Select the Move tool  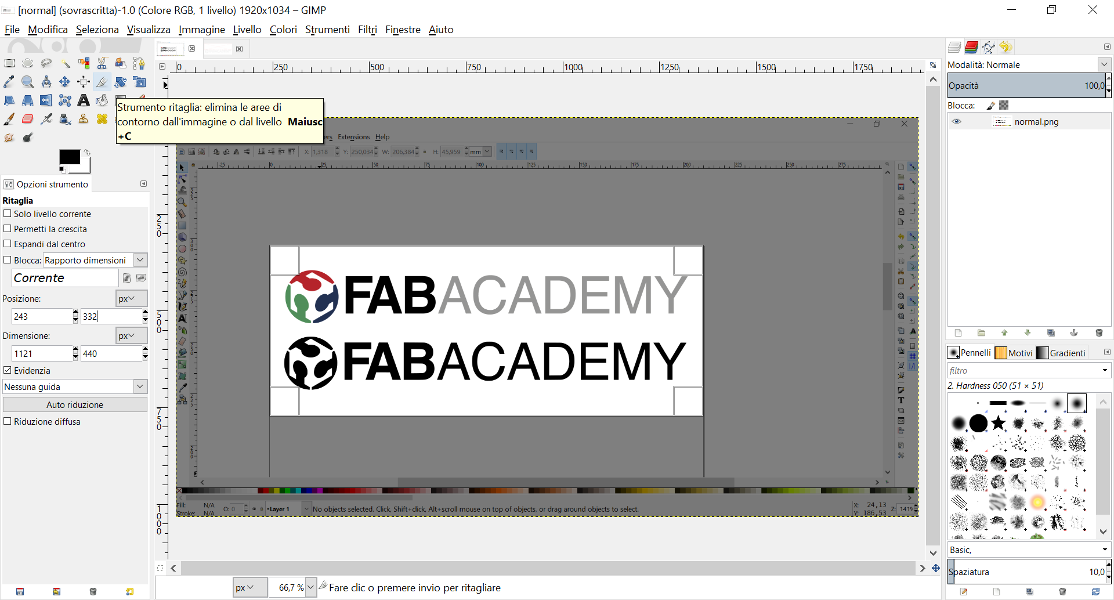(x=65, y=82)
